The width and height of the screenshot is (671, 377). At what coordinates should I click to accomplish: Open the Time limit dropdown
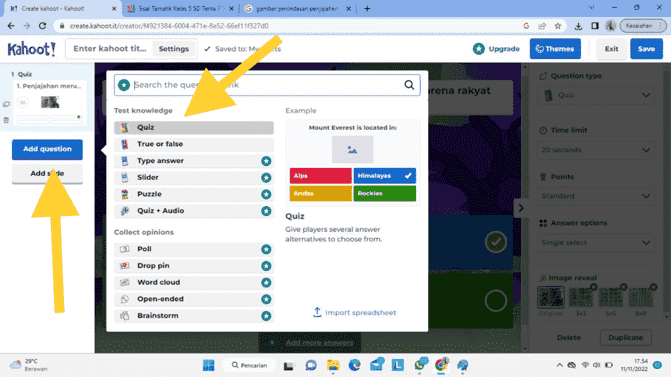pyautogui.click(x=596, y=150)
